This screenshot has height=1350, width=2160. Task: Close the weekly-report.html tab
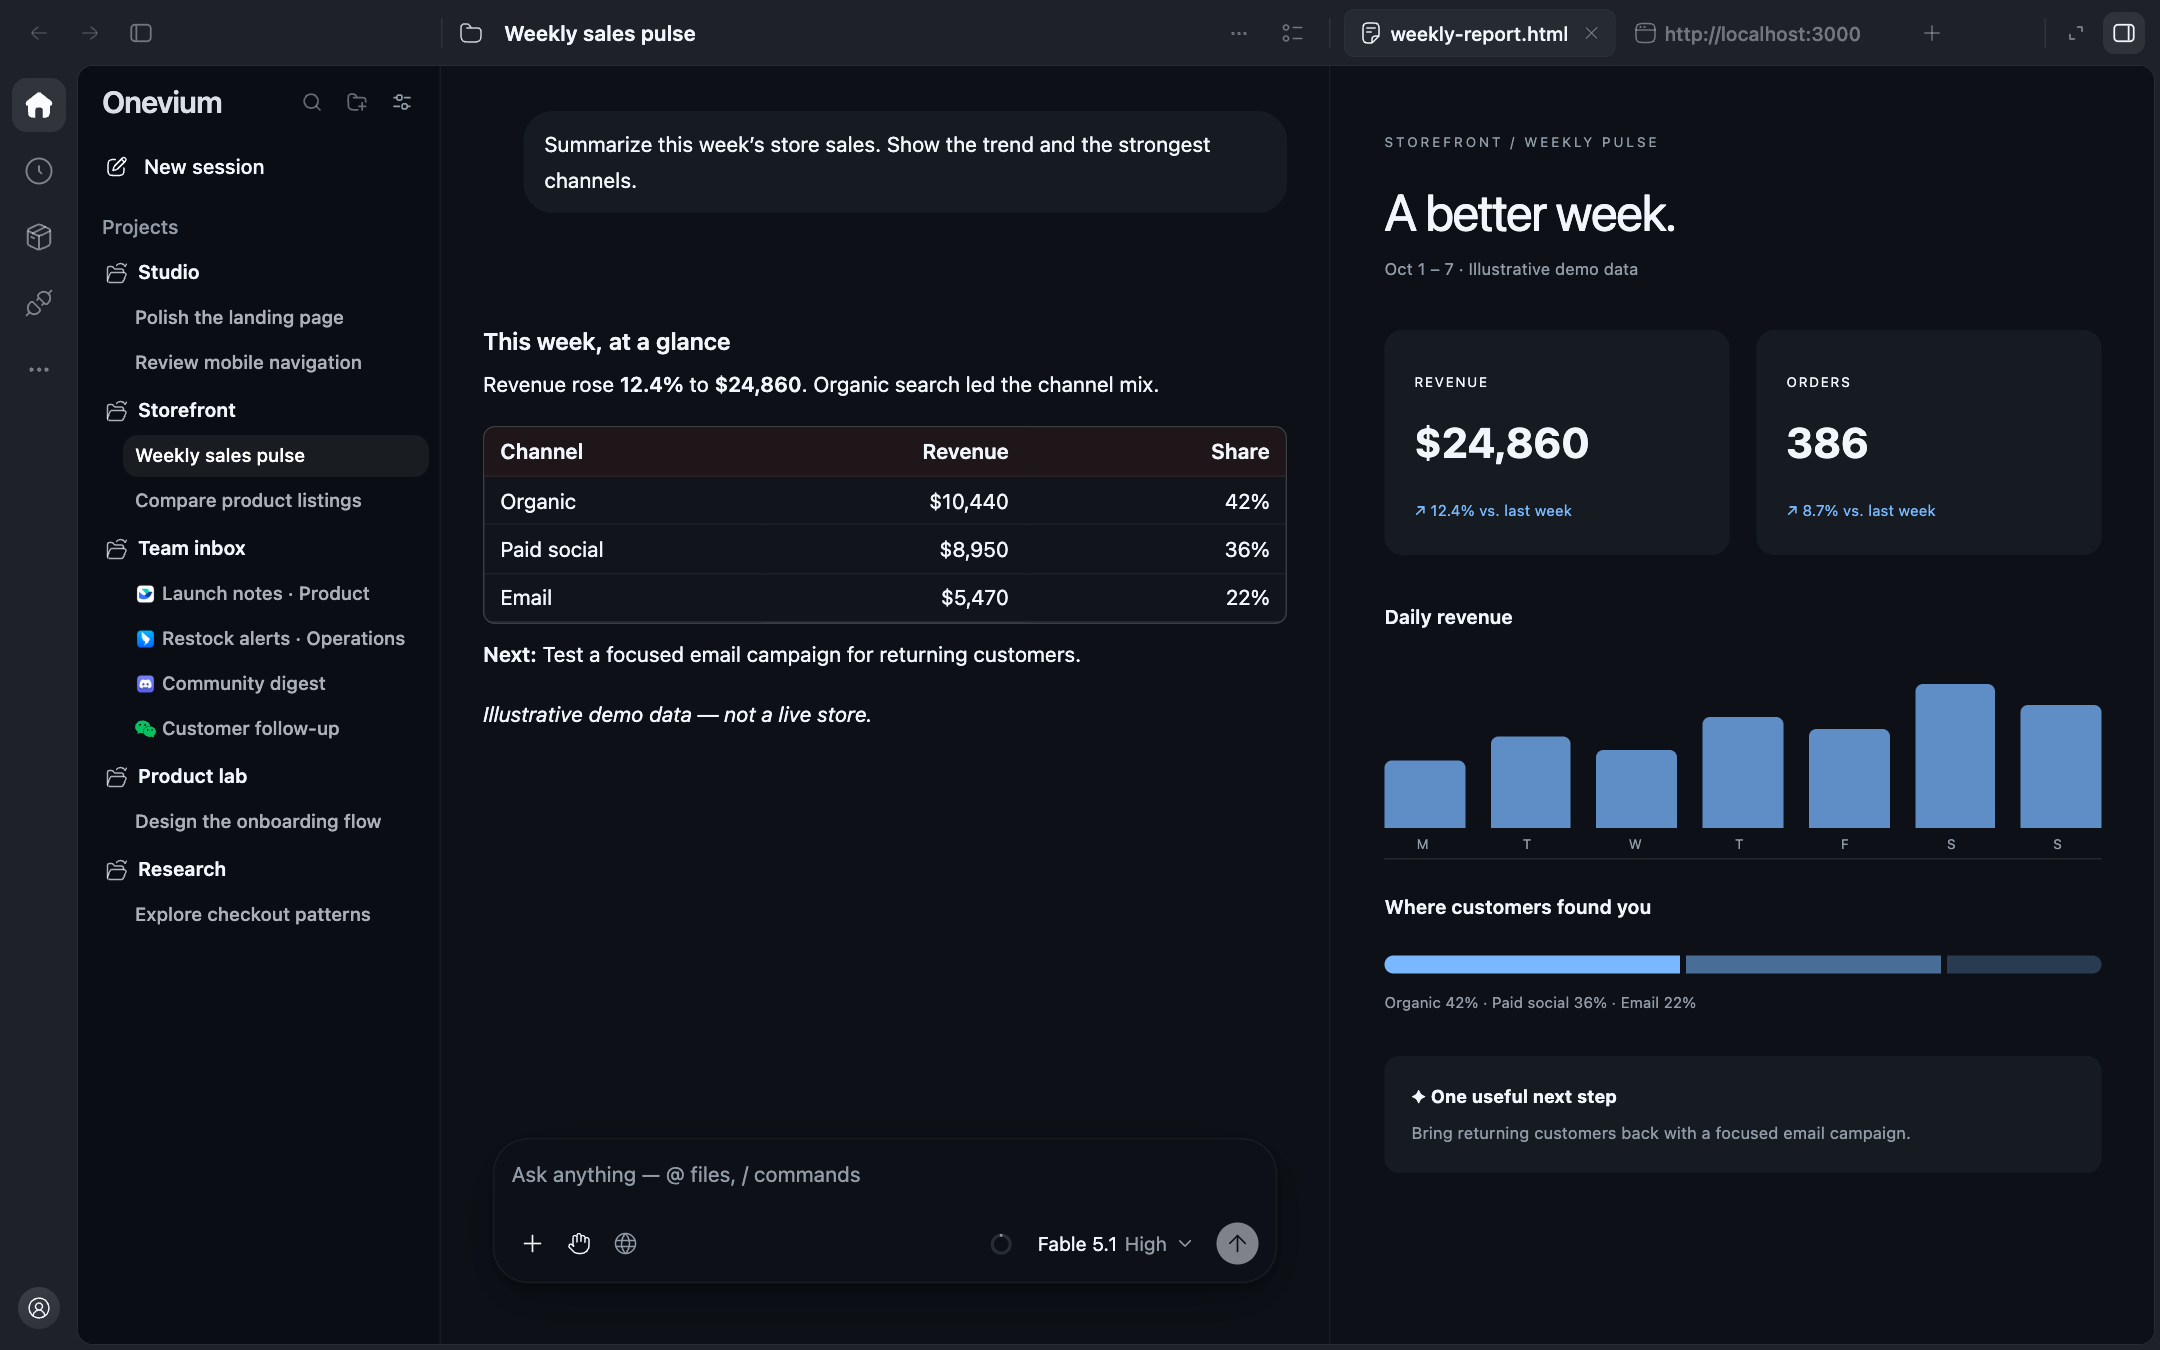[1591, 33]
